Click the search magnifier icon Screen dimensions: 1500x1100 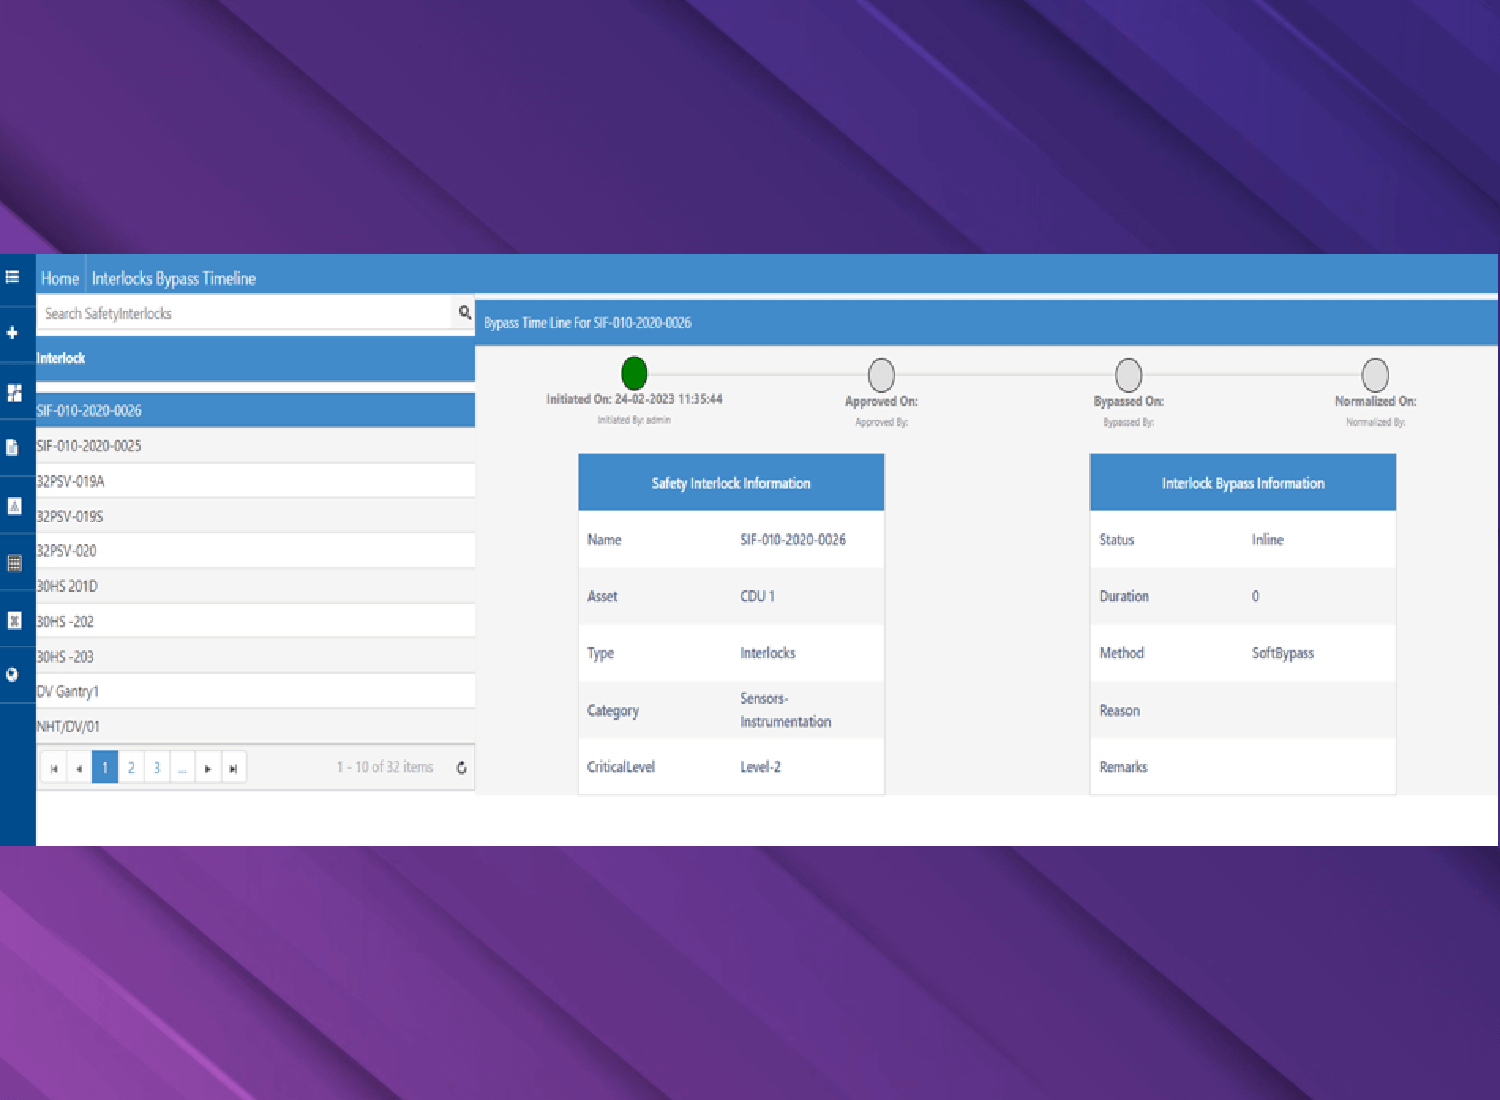(464, 313)
